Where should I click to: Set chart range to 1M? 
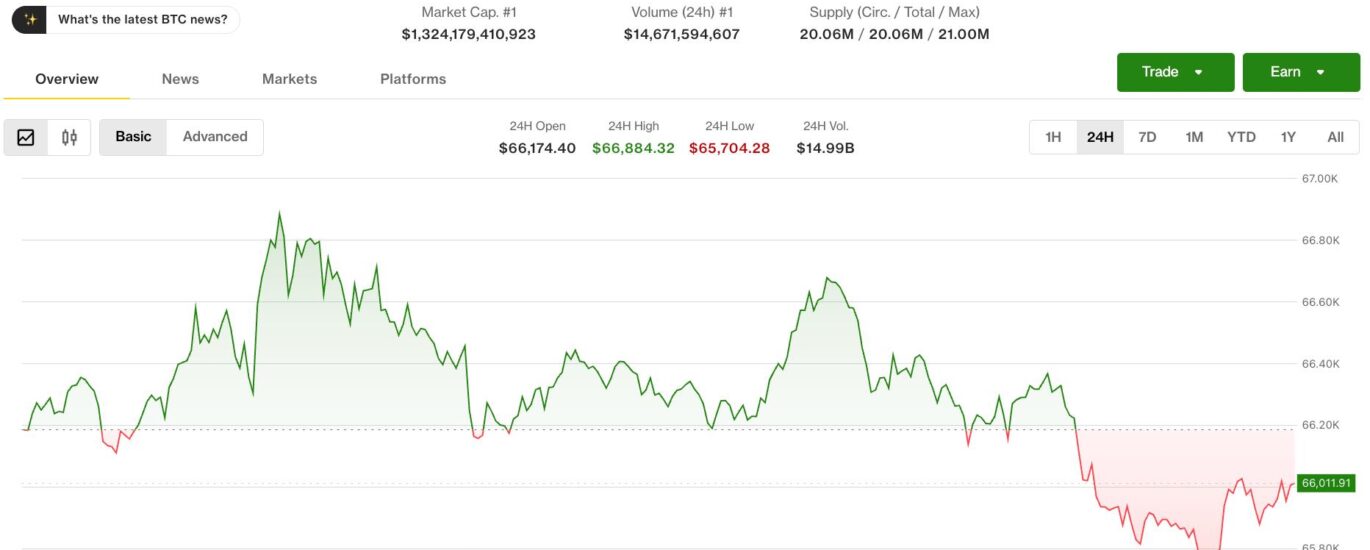point(1194,137)
